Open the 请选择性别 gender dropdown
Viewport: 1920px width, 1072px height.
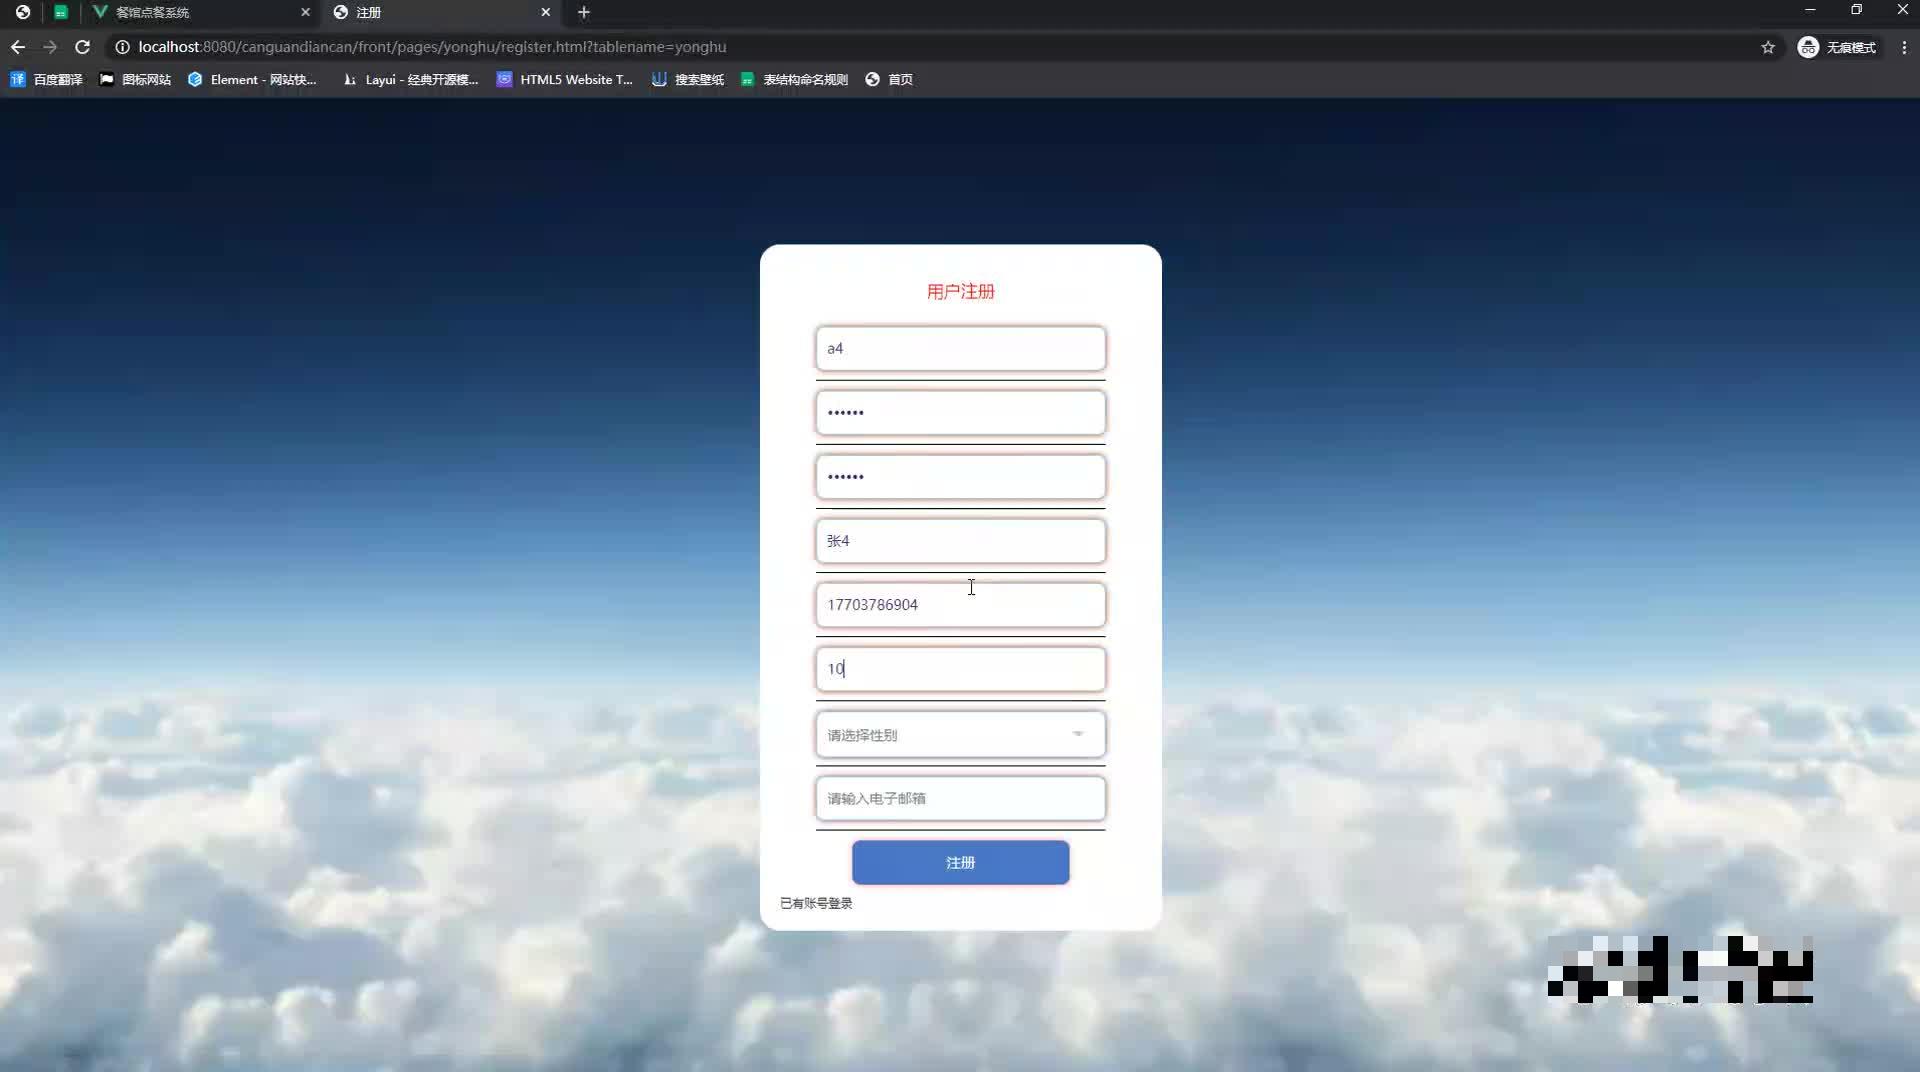coord(959,734)
